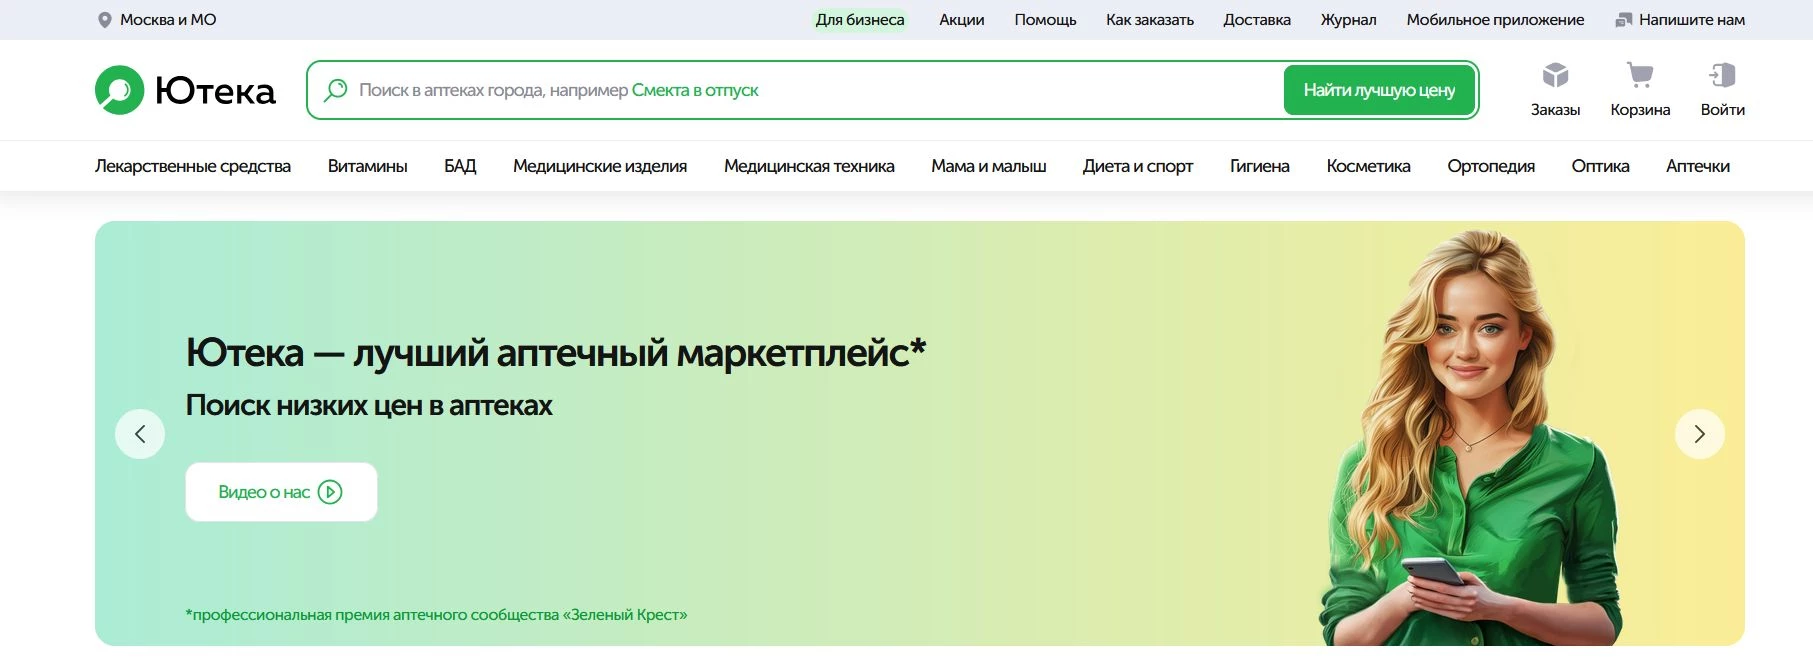
Task: Open Акции page
Action: coord(962,20)
